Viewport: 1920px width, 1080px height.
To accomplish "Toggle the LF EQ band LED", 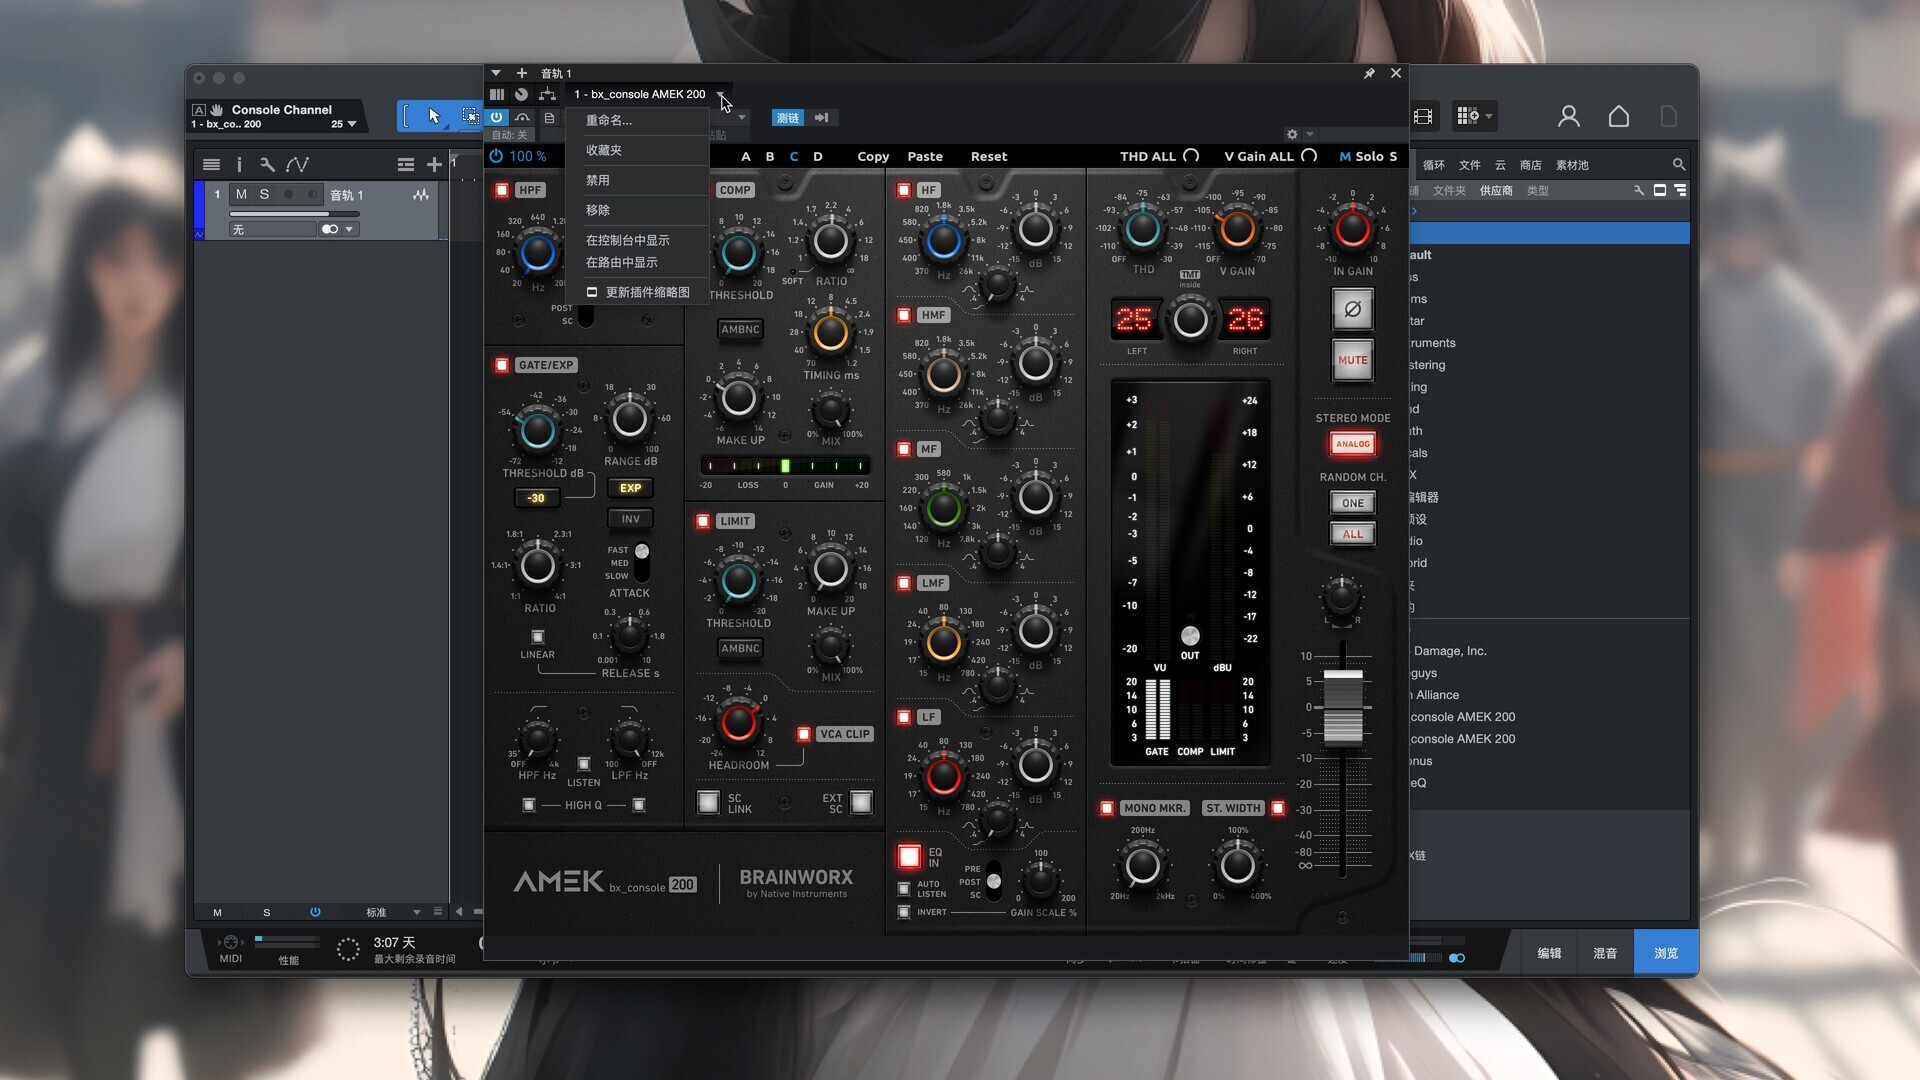I will click(904, 717).
